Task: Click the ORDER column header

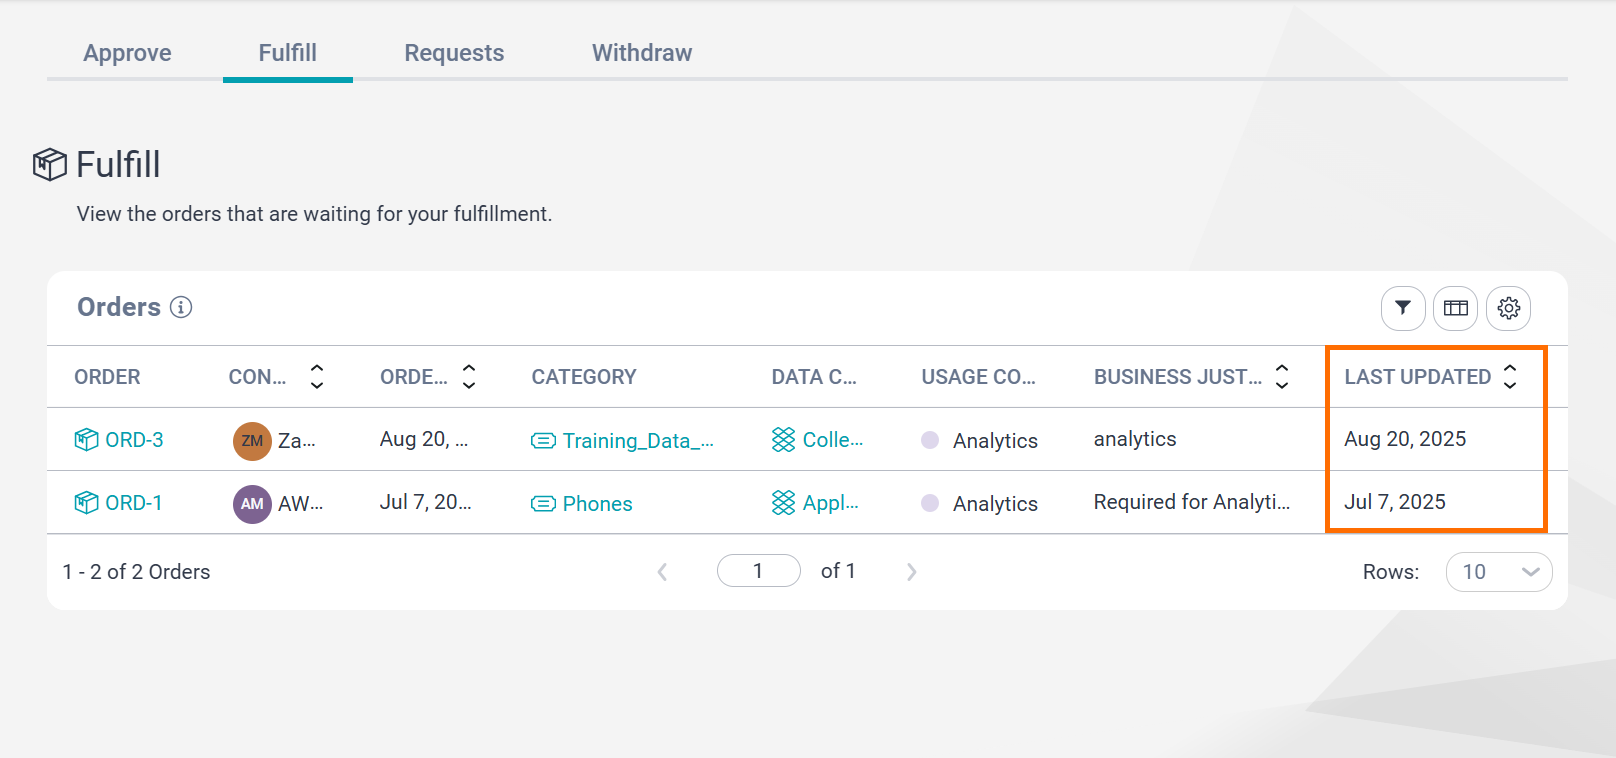Action: pos(107,377)
